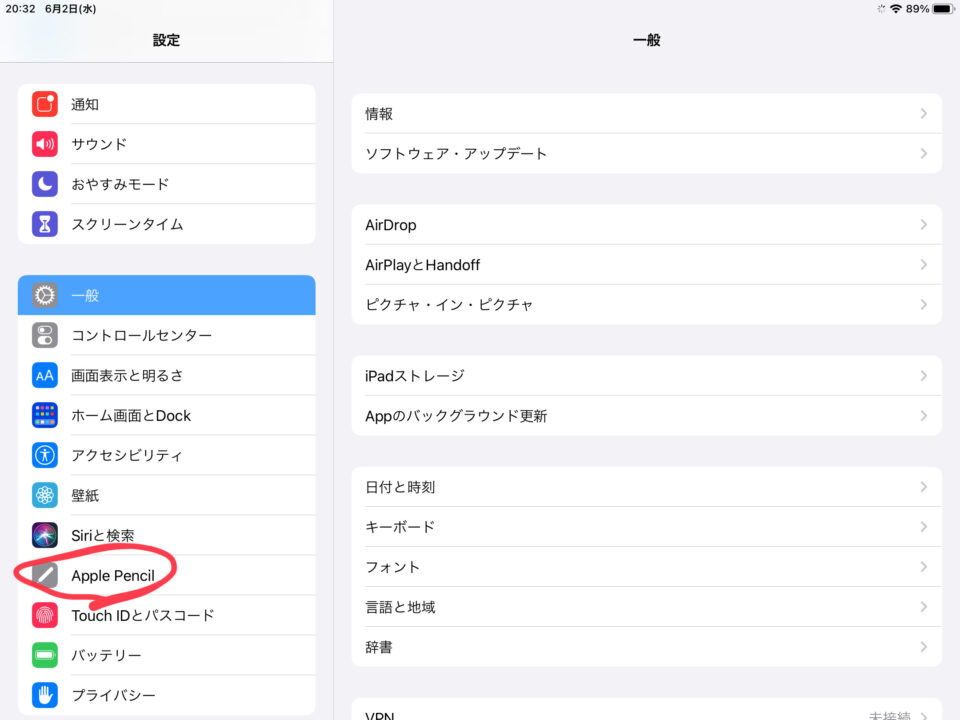Image resolution: width=960 pixels, height=720 pixels.
Task: Open 言語と地域 settings
Action: tap(400, 607)
